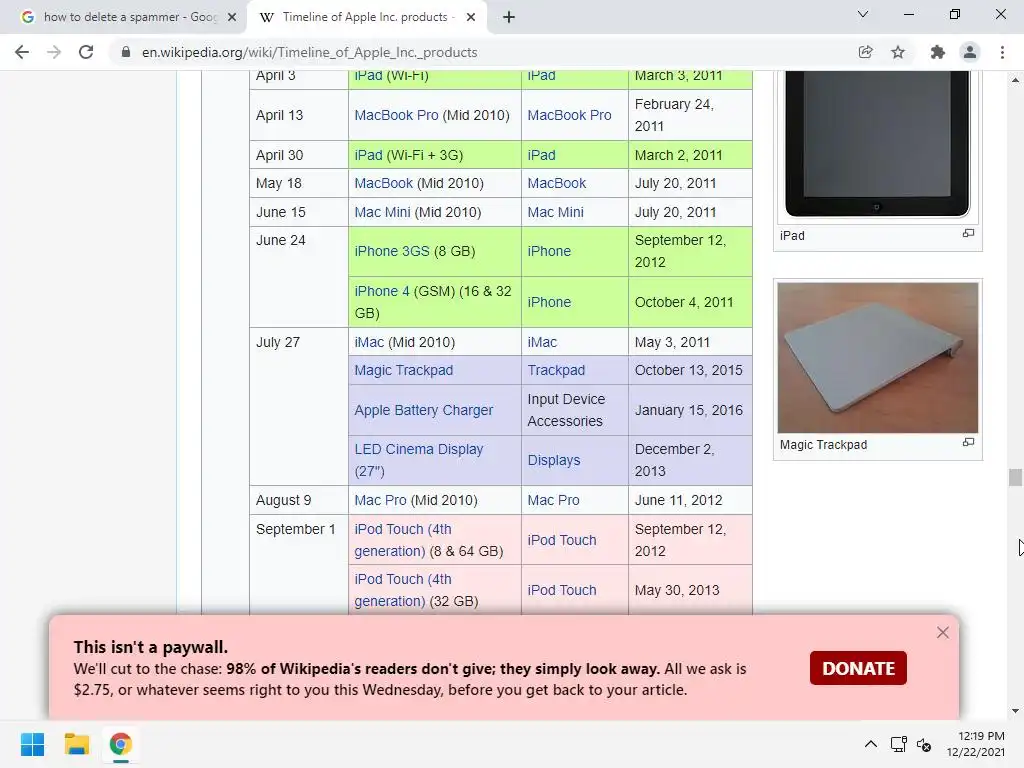Image resolution: width=1024 pixels, height=768 pixels.
Task: Open the Mac Pro (Mid 2010) model link
Action: coord(380,500)
